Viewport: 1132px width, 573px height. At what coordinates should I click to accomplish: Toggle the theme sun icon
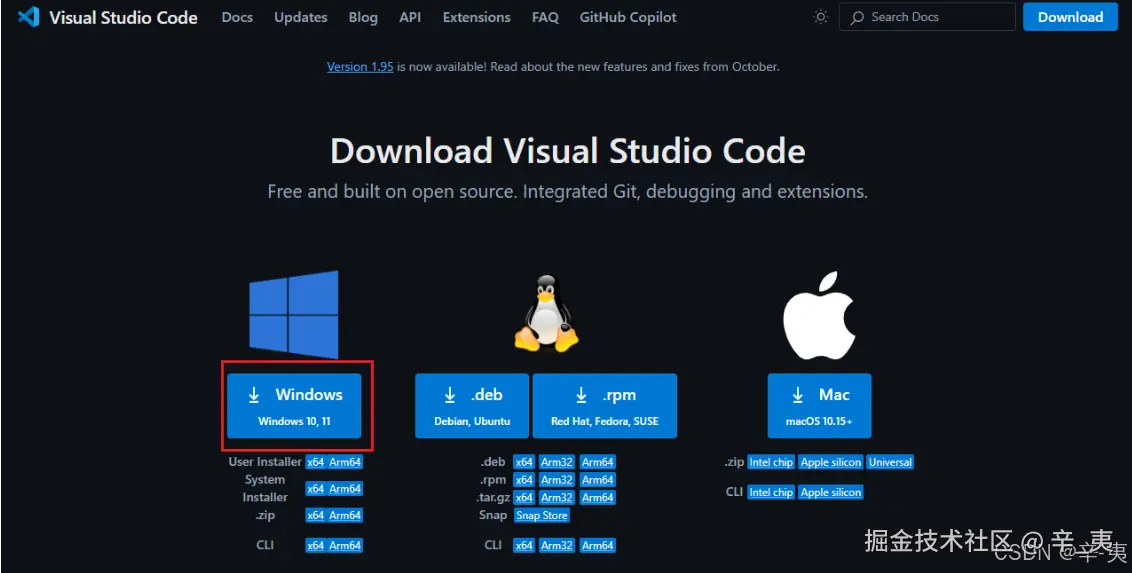coord(820,17)
